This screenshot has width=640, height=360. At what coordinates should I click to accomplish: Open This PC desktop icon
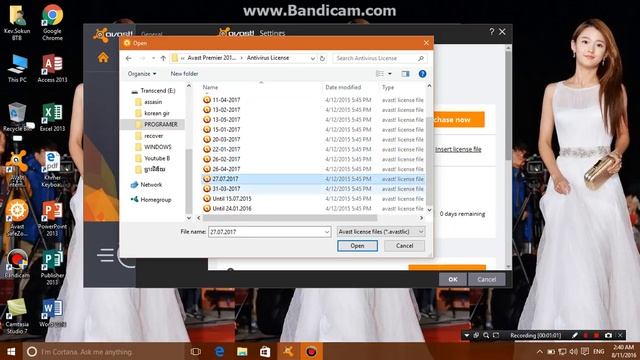pos(17,68)
